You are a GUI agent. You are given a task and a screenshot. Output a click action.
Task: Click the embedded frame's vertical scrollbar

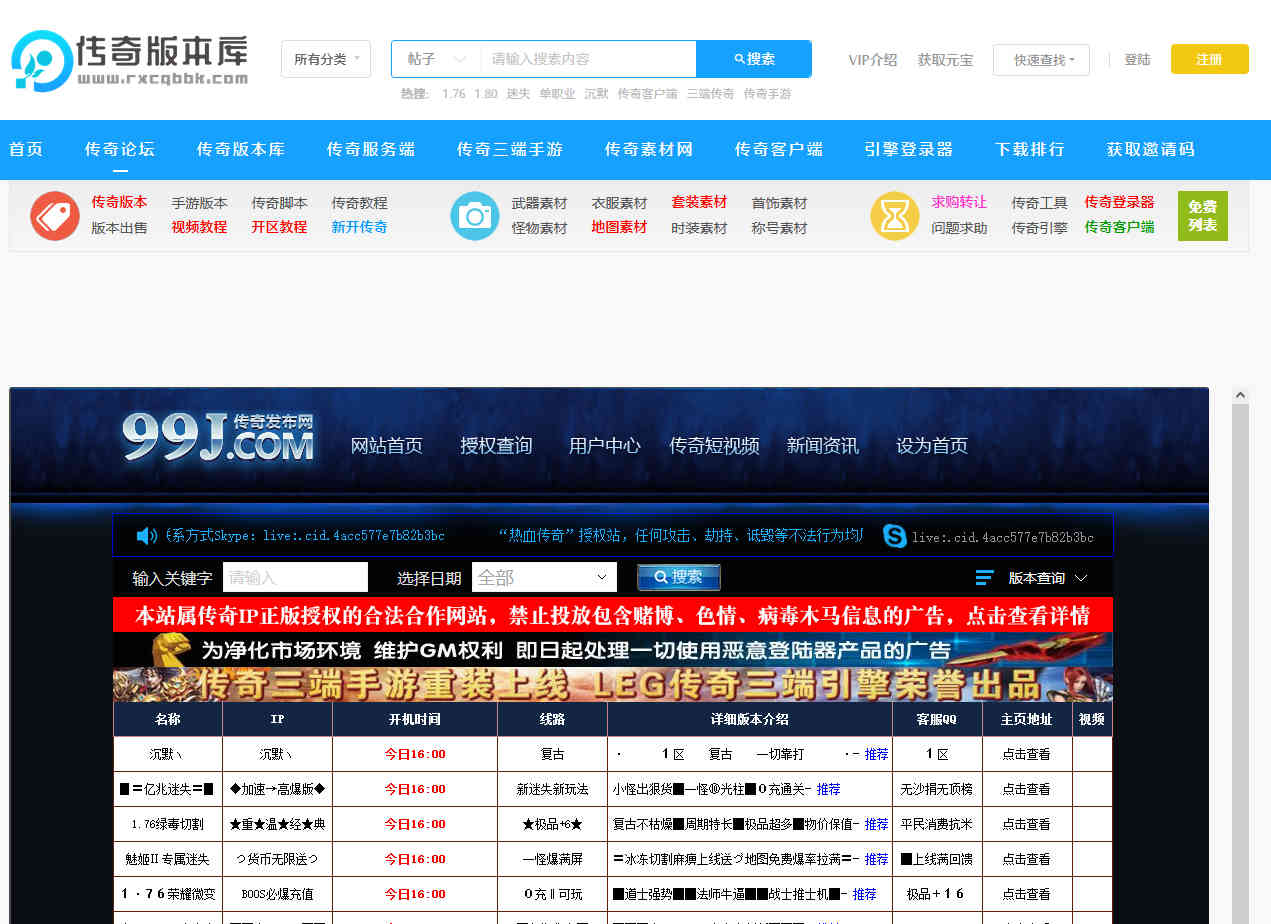(1240, 650)
